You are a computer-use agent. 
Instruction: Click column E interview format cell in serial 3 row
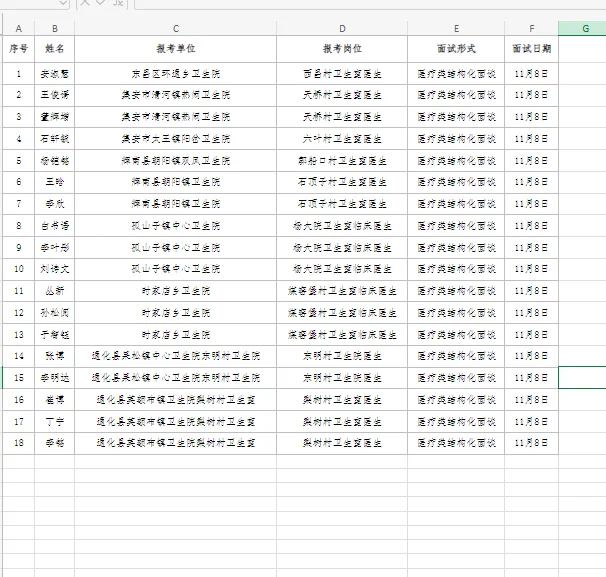456,117
